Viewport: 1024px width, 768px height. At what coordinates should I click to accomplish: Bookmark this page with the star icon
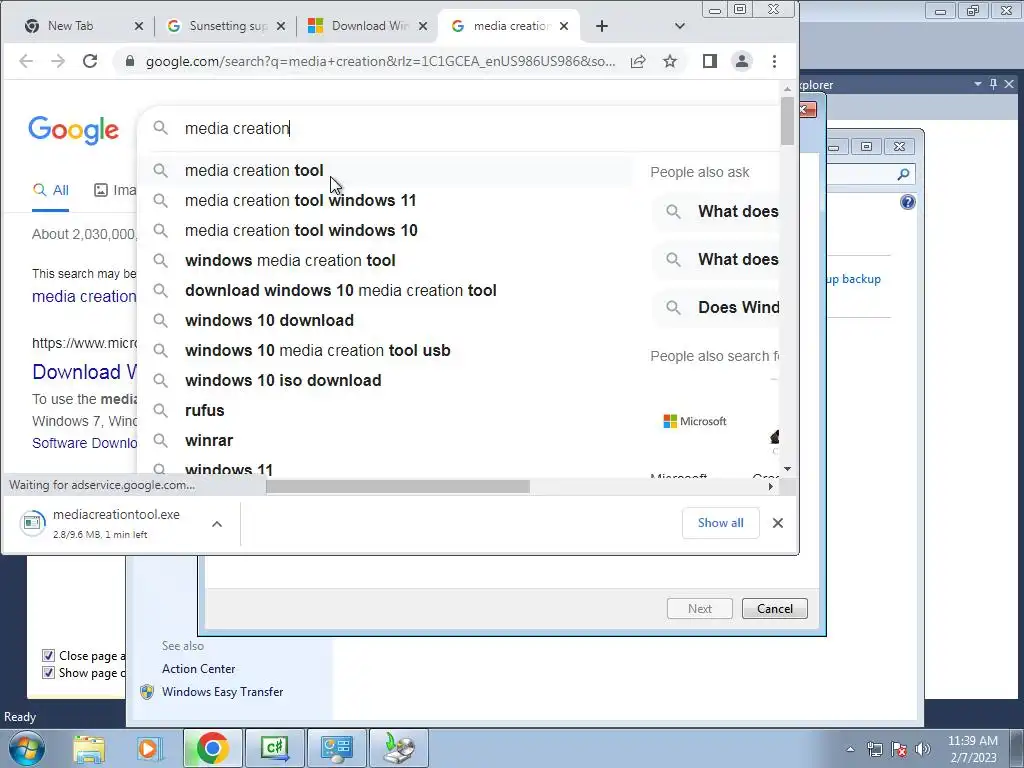click(x=670, y=61)
